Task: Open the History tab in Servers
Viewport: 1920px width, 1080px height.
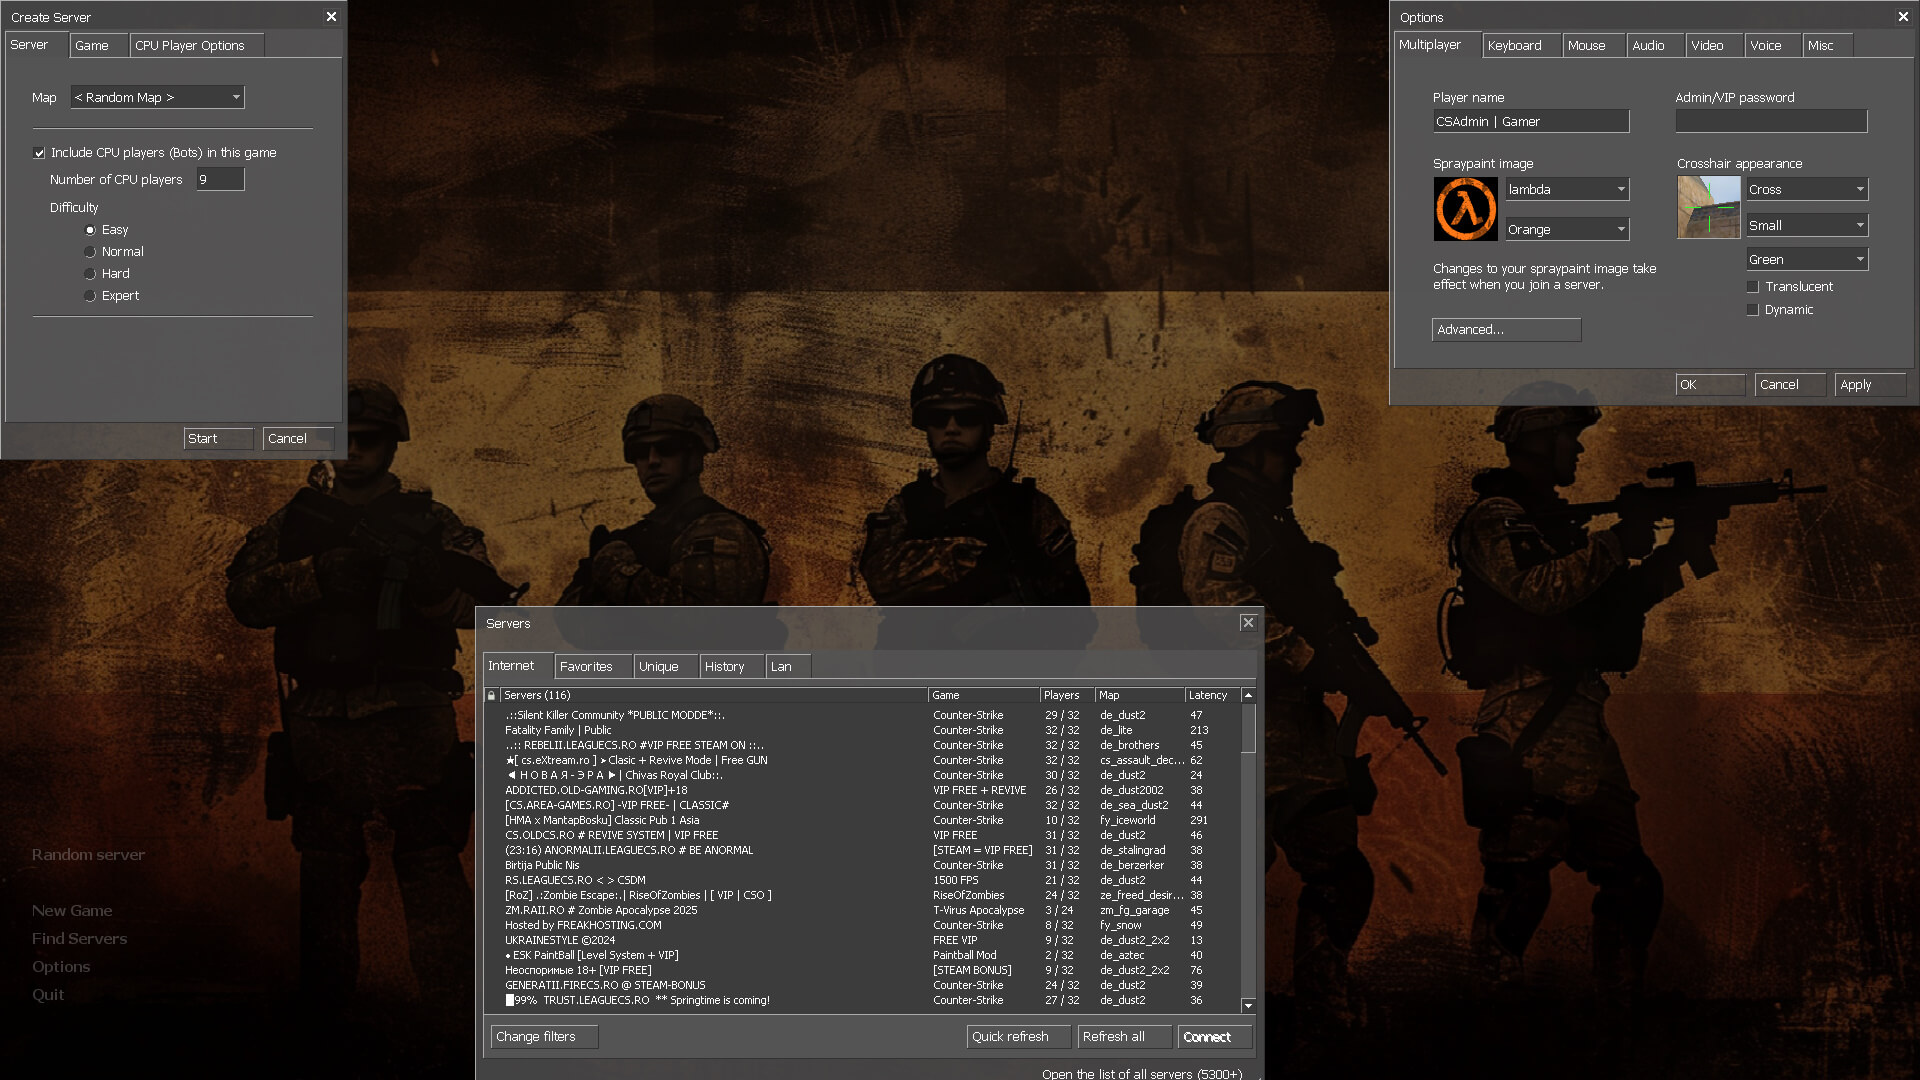Action: 731,666
